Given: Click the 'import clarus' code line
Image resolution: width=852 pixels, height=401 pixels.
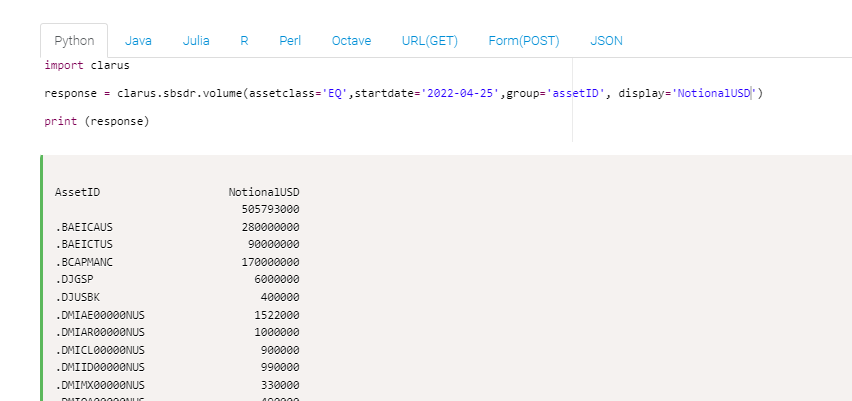Looking at the screenshot, I should [x=87, y=66].
